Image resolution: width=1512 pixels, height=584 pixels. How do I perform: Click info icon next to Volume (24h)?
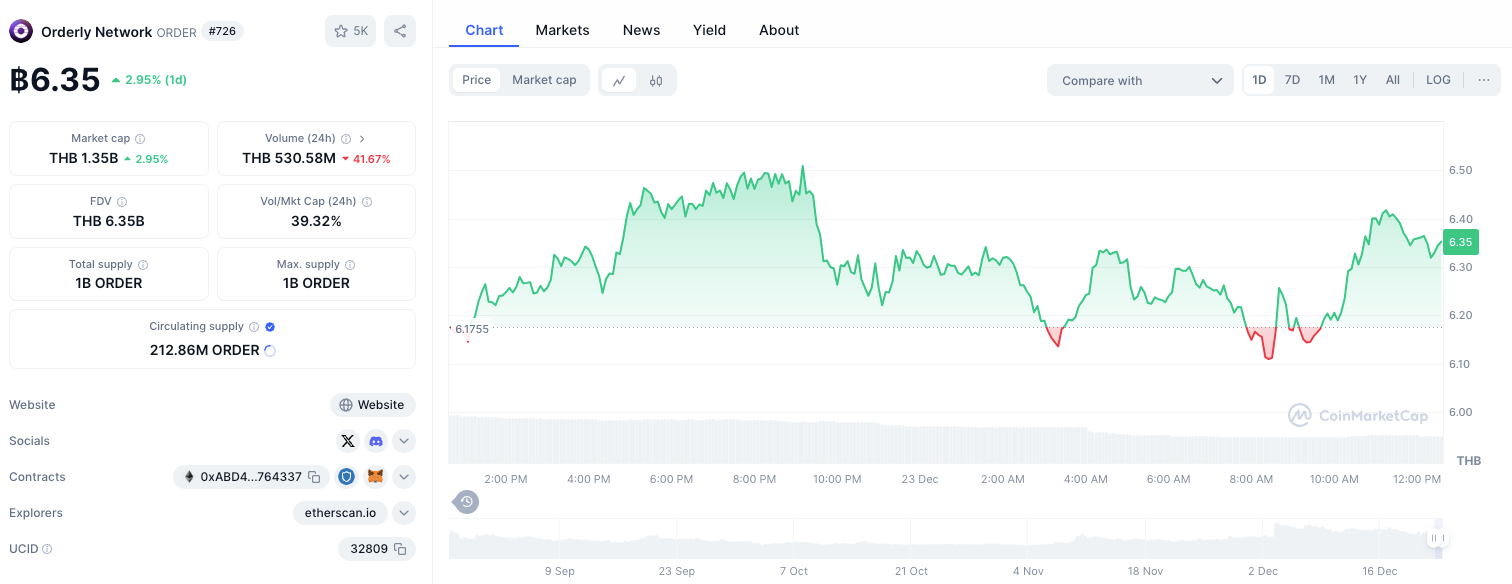346,139
